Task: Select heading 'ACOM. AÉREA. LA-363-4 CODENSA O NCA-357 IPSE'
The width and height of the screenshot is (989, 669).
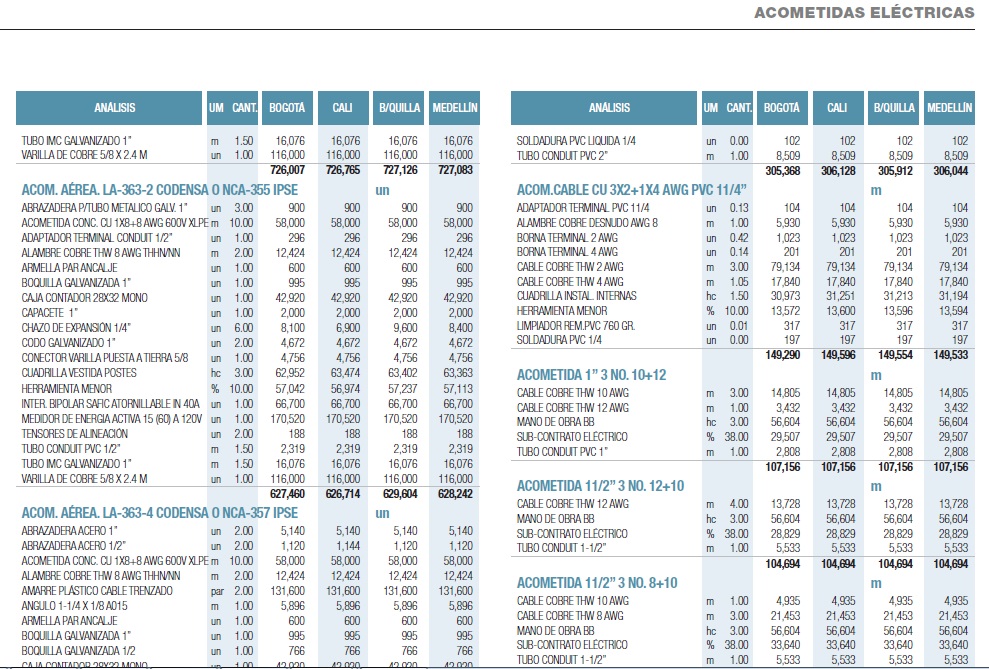Action: [160, 513]
